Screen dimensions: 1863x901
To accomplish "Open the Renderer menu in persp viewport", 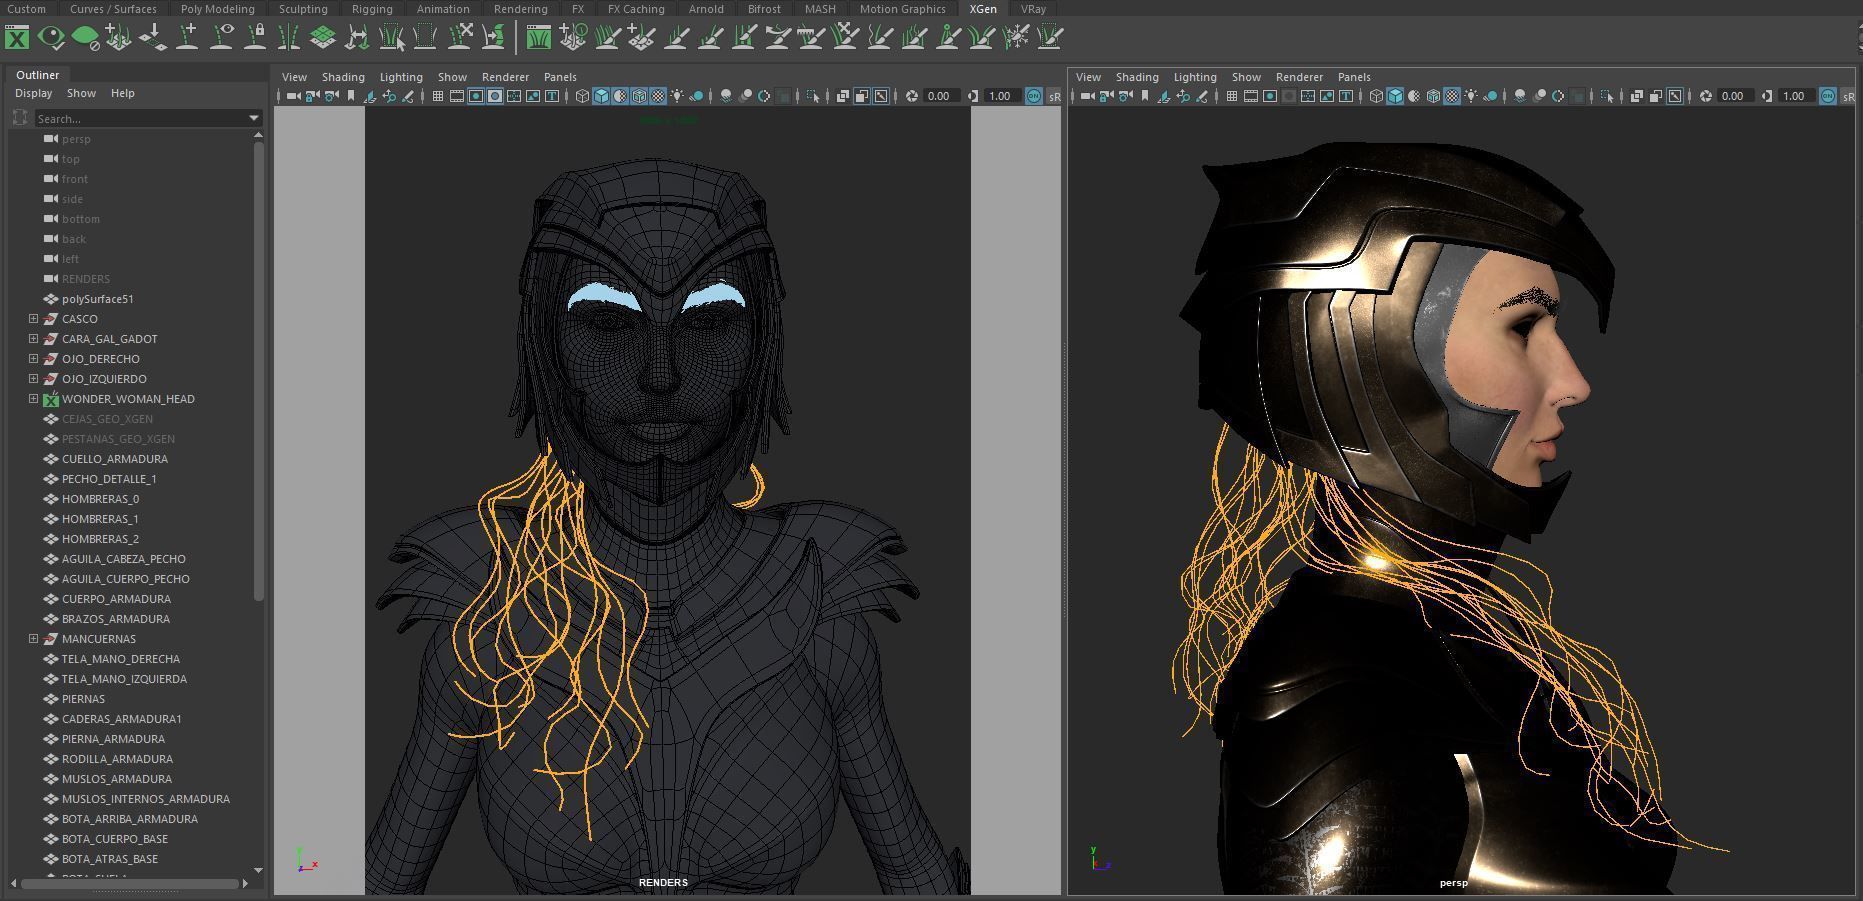I will tap(1299, 77).
